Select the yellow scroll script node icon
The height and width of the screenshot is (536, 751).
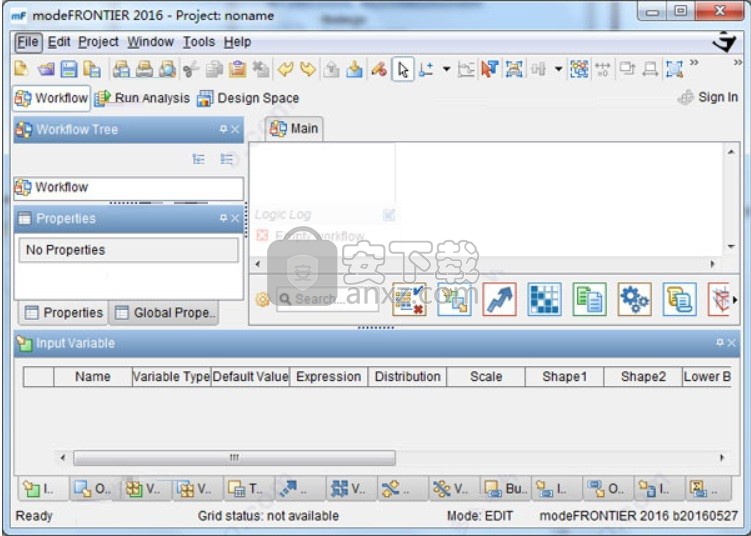click(680, 299)
